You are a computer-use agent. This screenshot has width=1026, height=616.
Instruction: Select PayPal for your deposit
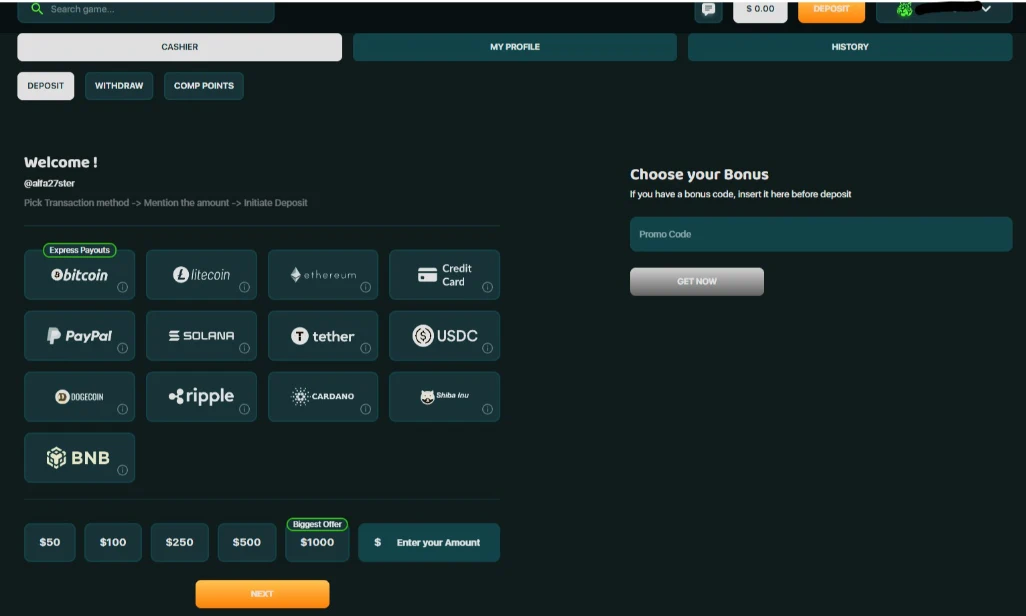click(x=79, y=335)
